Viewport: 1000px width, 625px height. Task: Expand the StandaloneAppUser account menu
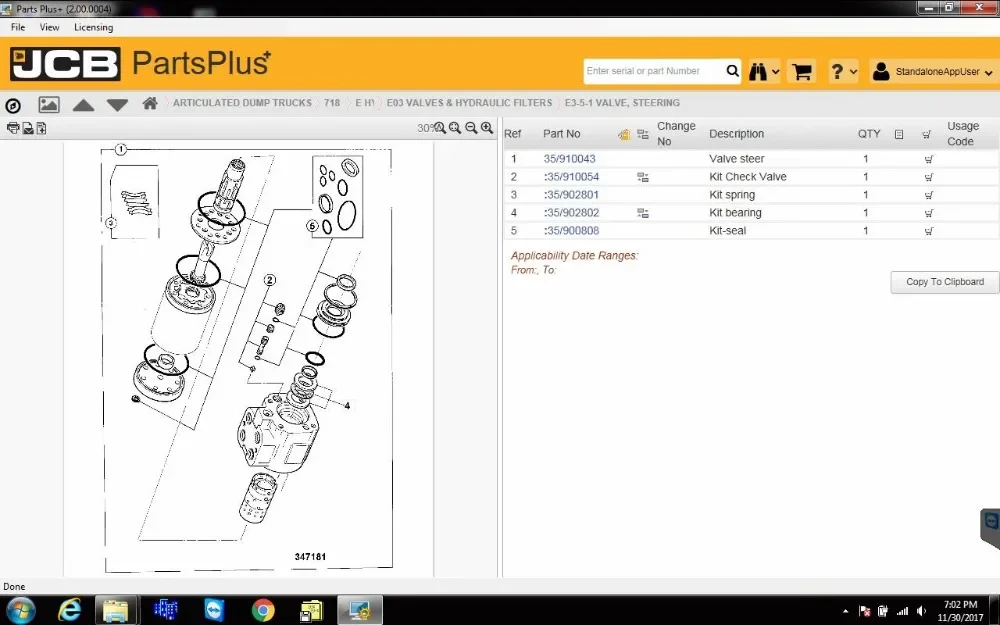coord(930,71)
